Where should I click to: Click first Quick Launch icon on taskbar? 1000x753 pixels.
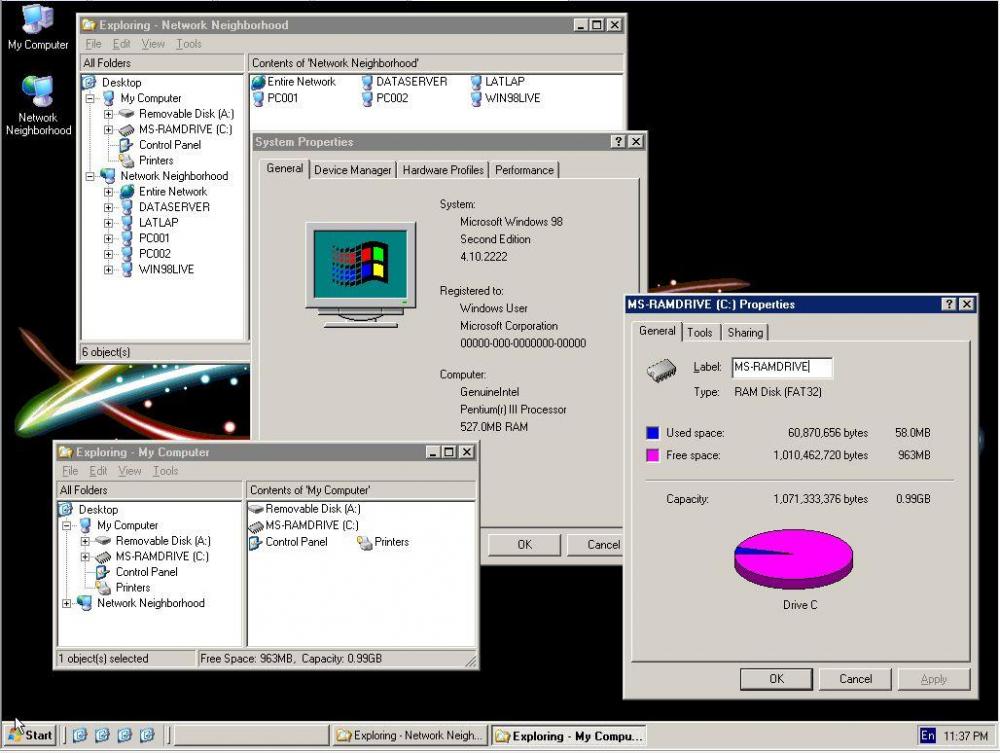(x=80, y=735)
